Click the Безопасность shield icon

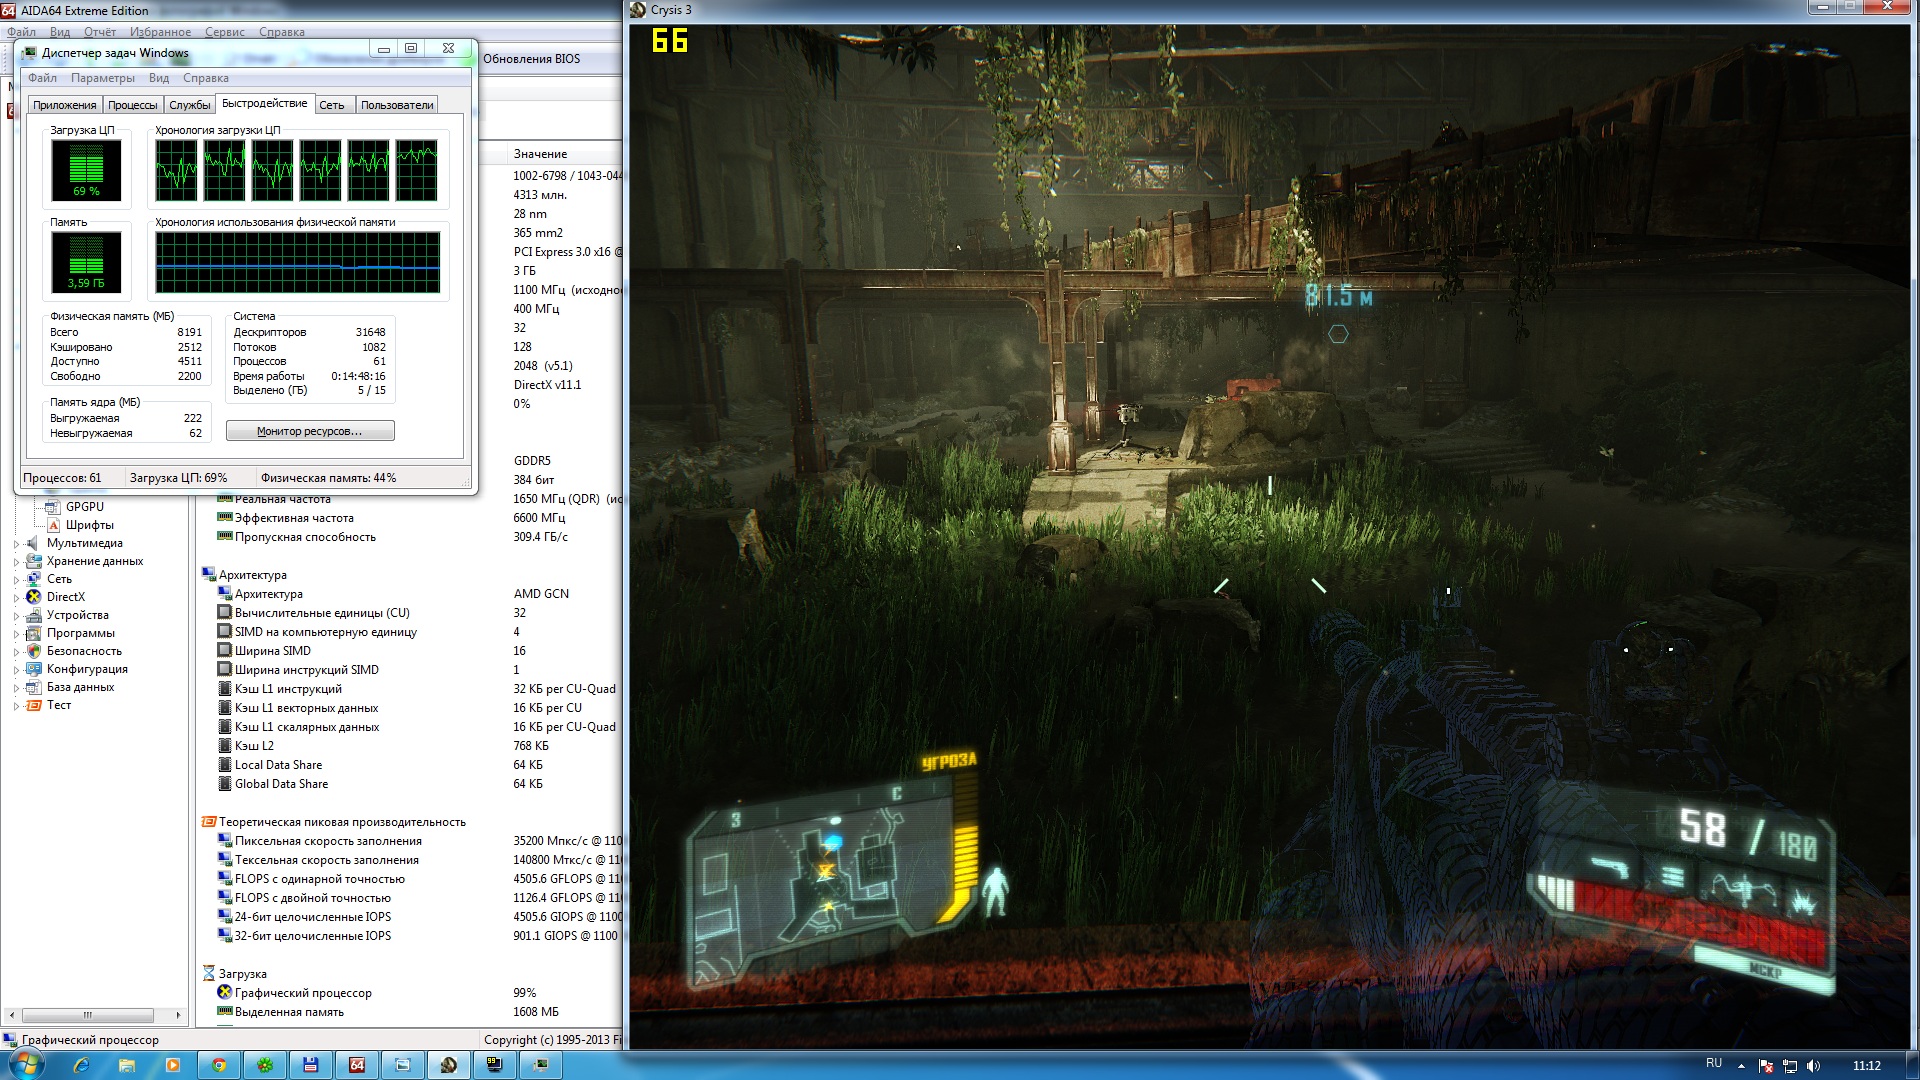coord(34,651)
